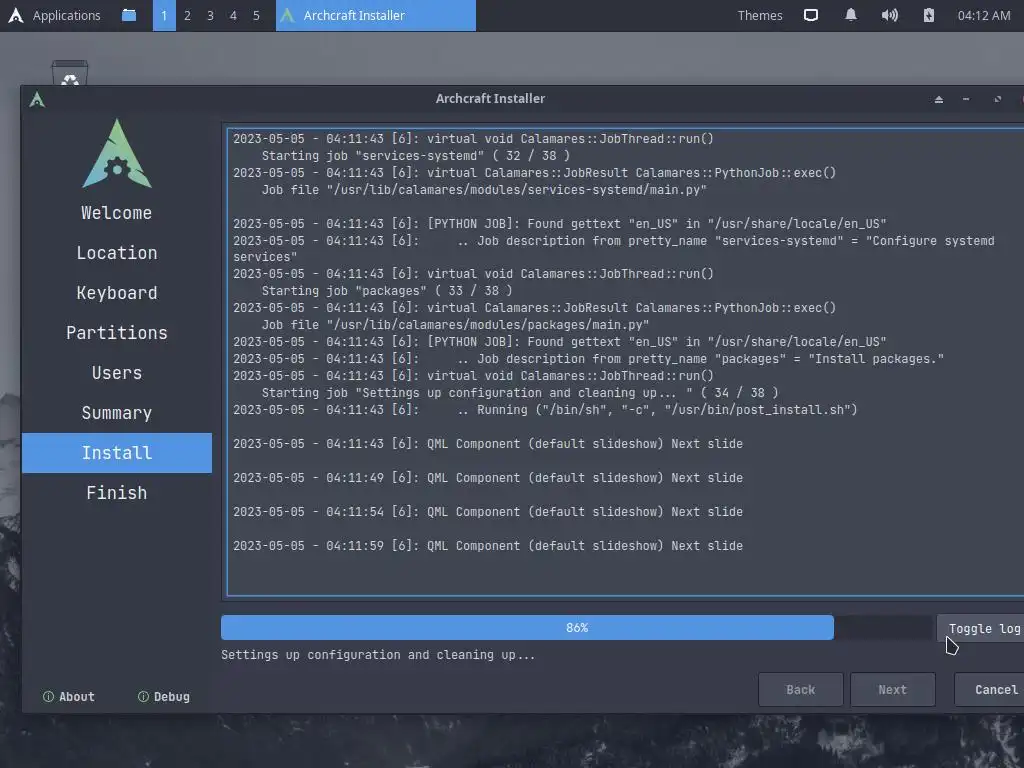Select the Users step in sidebar

click(117, 373)
